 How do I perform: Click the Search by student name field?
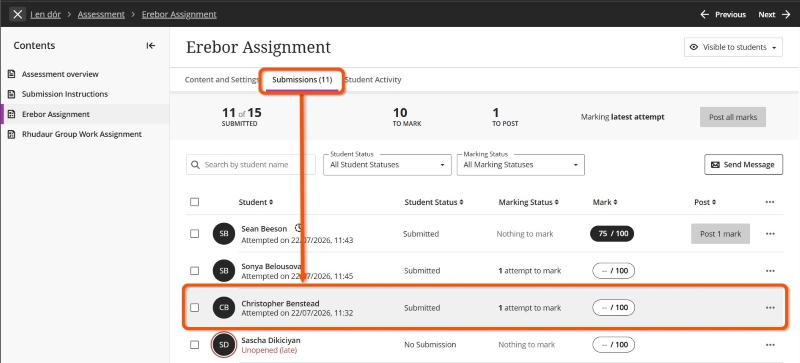click(x=251, y=165)
